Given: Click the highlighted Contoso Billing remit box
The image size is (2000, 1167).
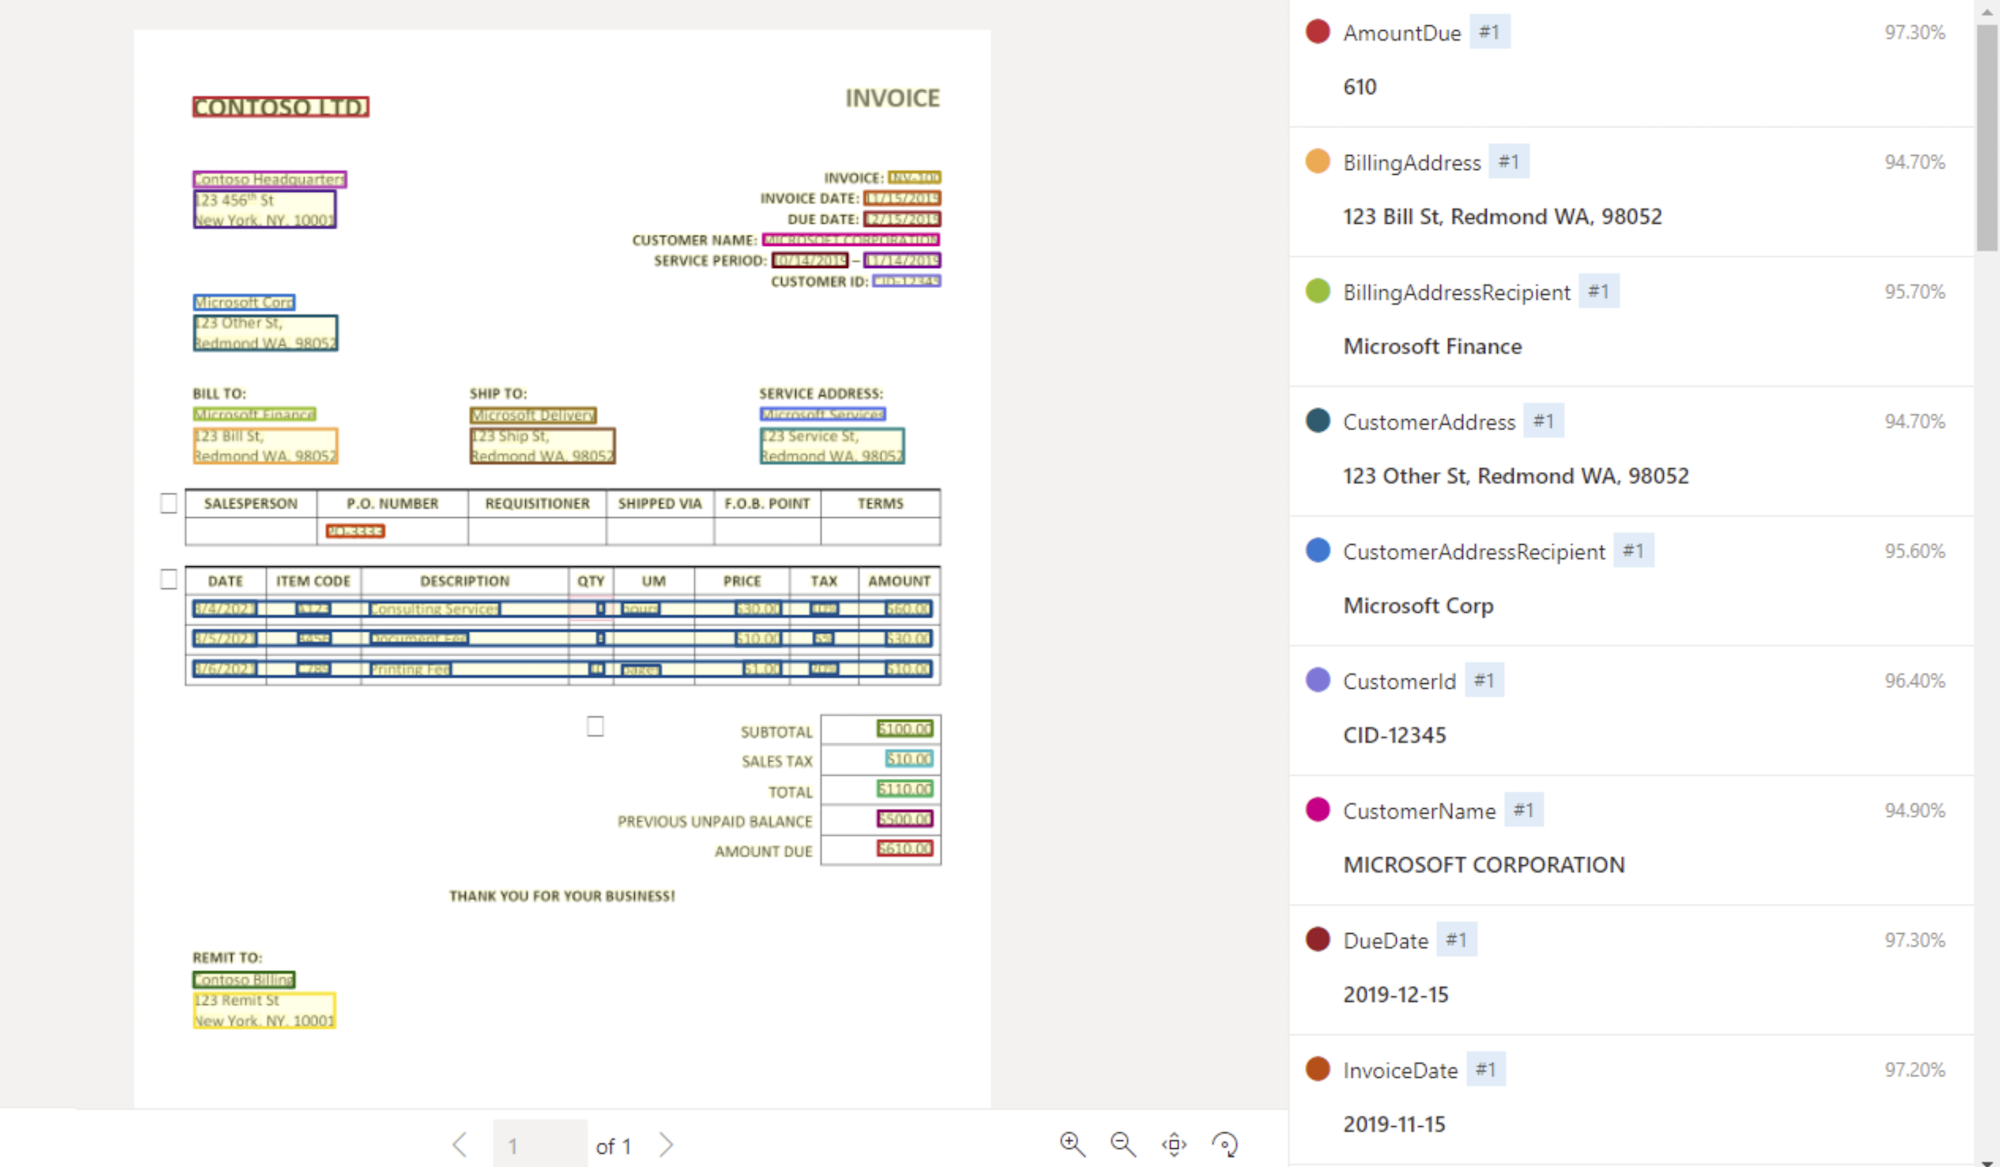Looking at the screenshot, I should click(244, 980).
